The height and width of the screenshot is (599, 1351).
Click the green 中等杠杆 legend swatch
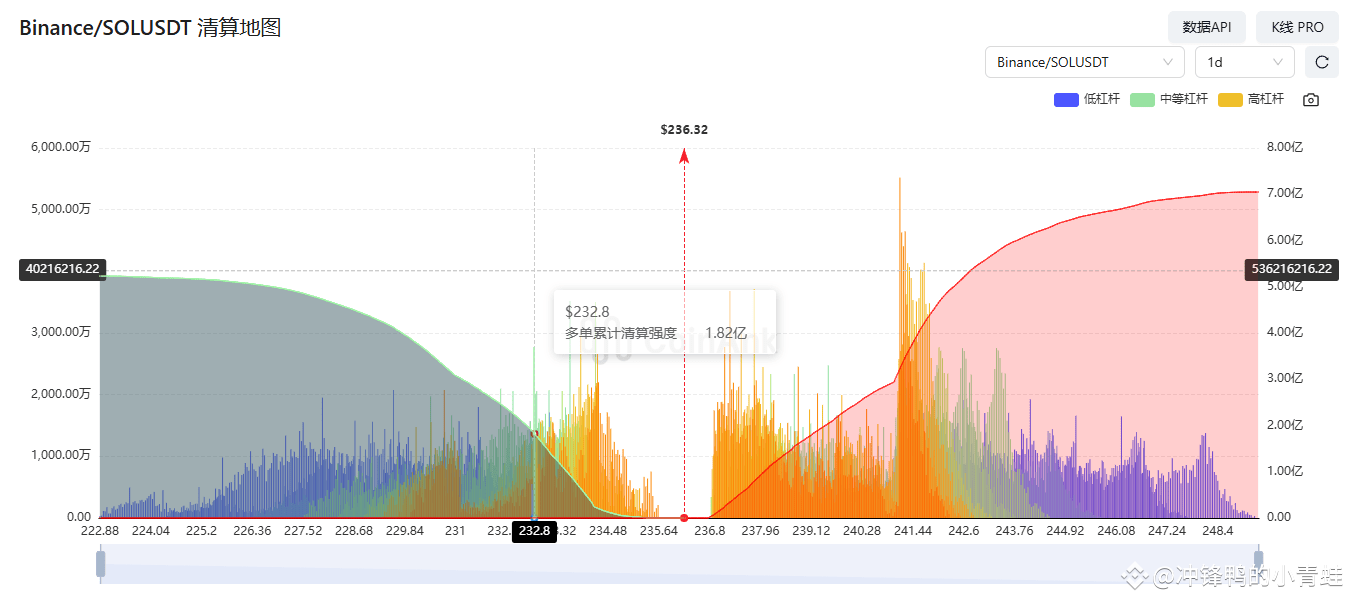click(1142, 99)
